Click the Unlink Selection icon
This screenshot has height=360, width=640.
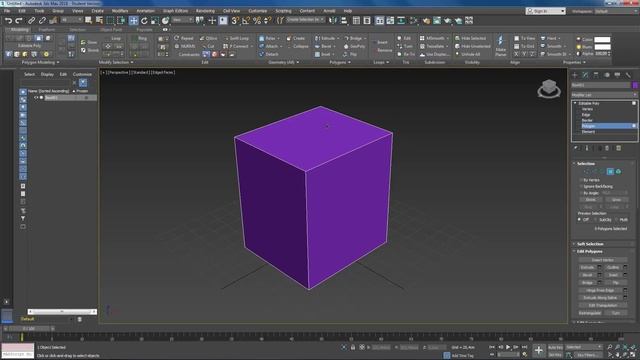tap(42, 20)
